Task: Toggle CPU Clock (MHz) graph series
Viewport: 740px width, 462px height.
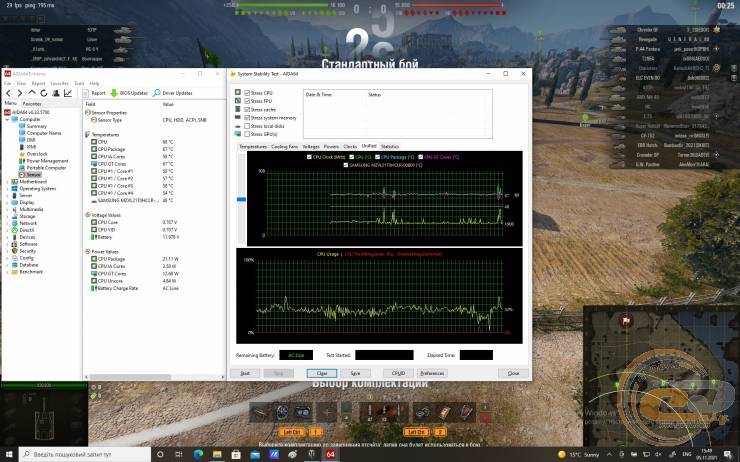Action: click(x=310, y=157)
